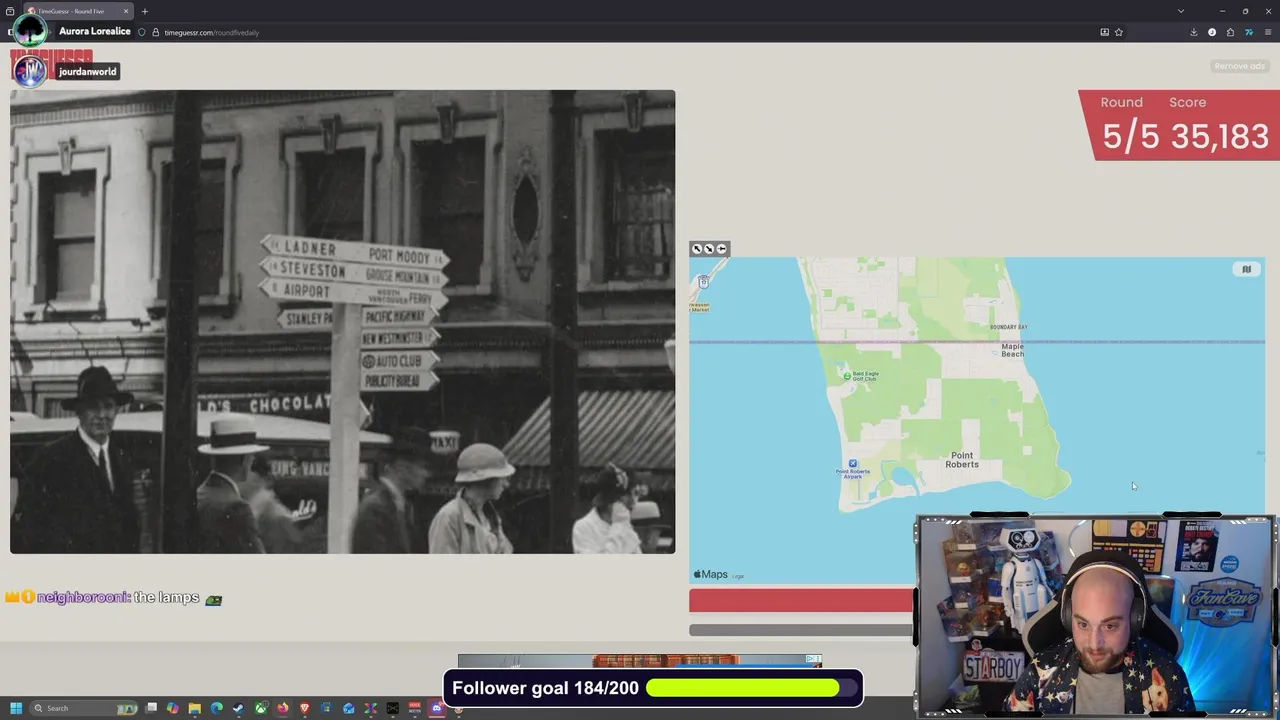Click the gray year slider track
The image size is (1280, 720).
pos(801,630)
